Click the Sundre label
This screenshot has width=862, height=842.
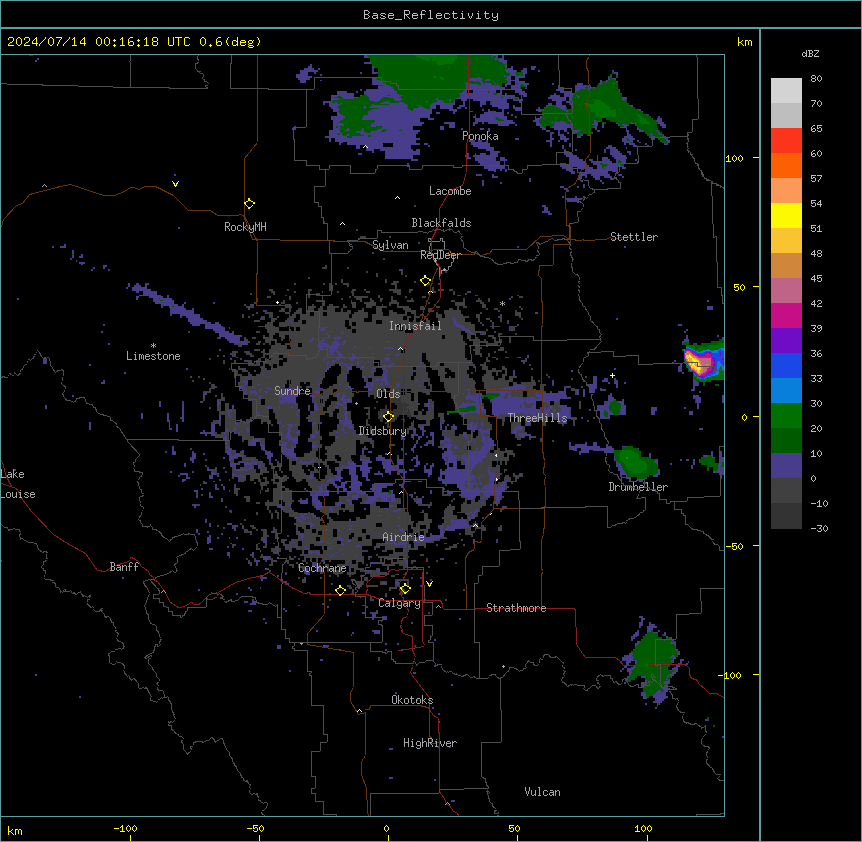[x=292, y=391]
